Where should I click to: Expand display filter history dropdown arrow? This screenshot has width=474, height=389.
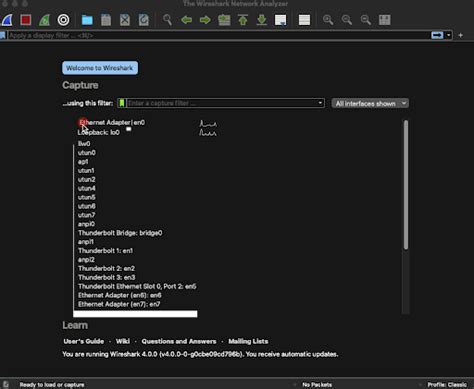point(449,35)
